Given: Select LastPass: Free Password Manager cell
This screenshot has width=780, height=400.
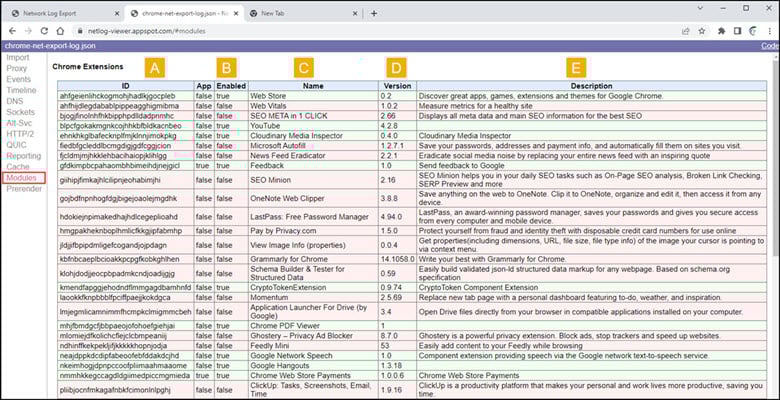Looking at the screenshot, I should click(x=313, y=217).
